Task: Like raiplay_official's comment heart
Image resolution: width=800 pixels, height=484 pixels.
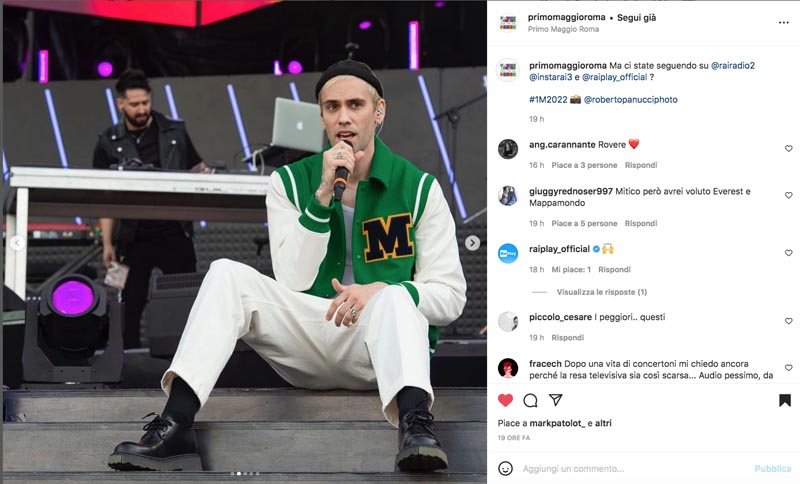Action: 788,253
